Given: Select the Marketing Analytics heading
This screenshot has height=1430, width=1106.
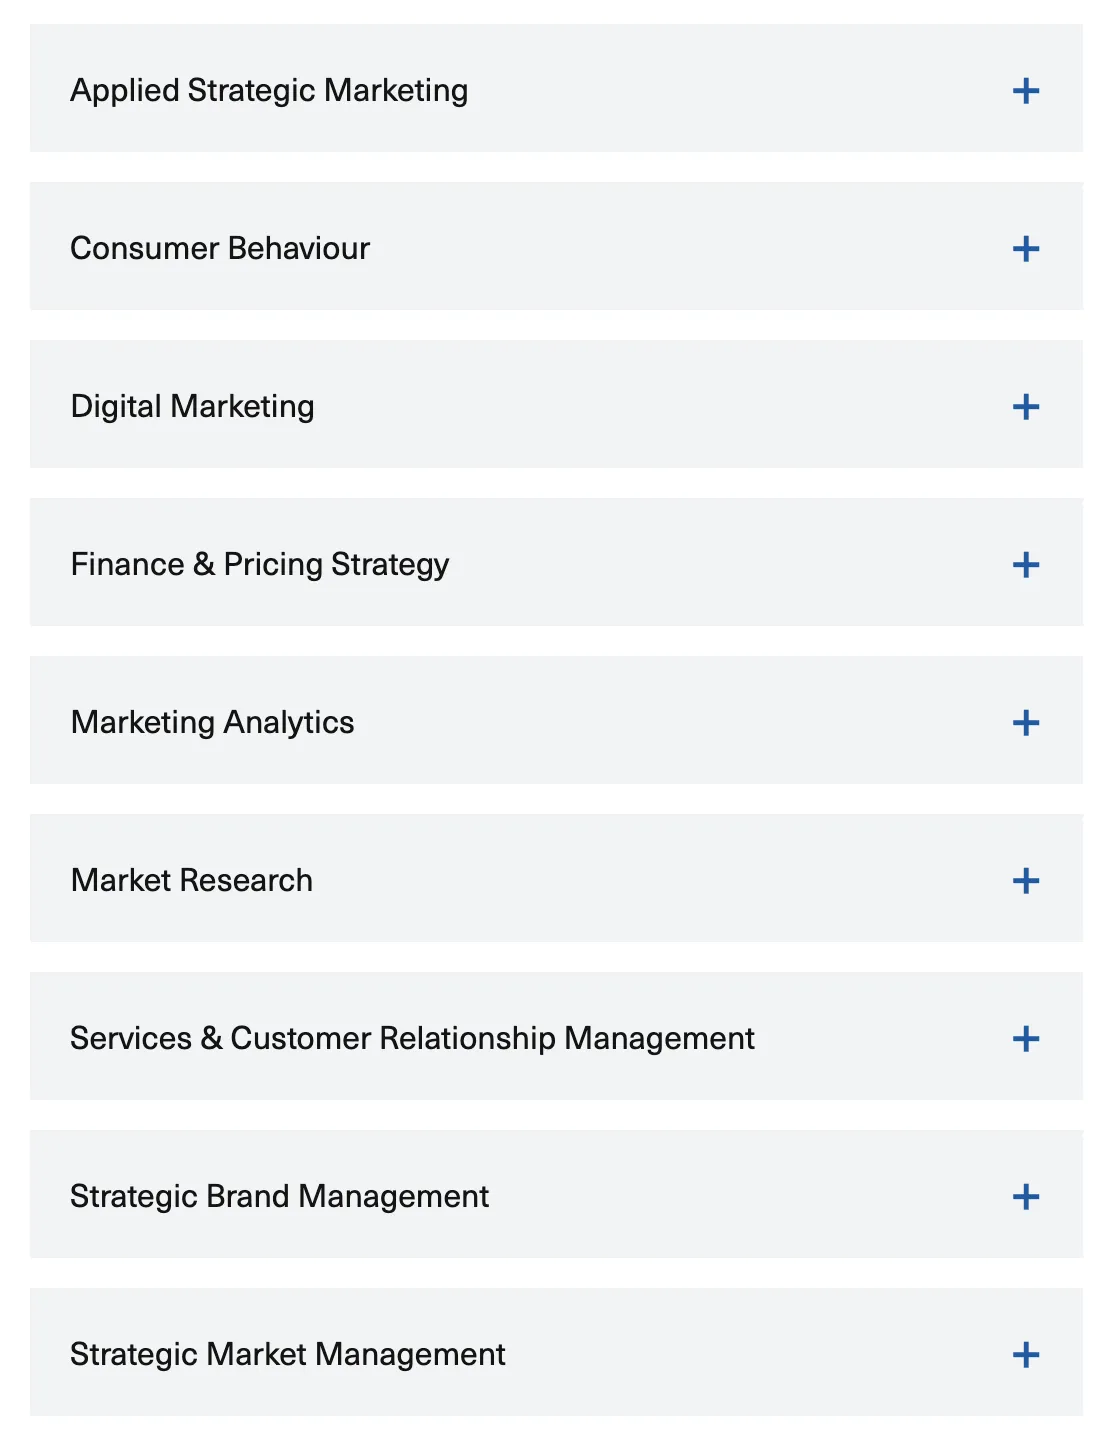Looking at the screenshot, I should tap(213, 722).
